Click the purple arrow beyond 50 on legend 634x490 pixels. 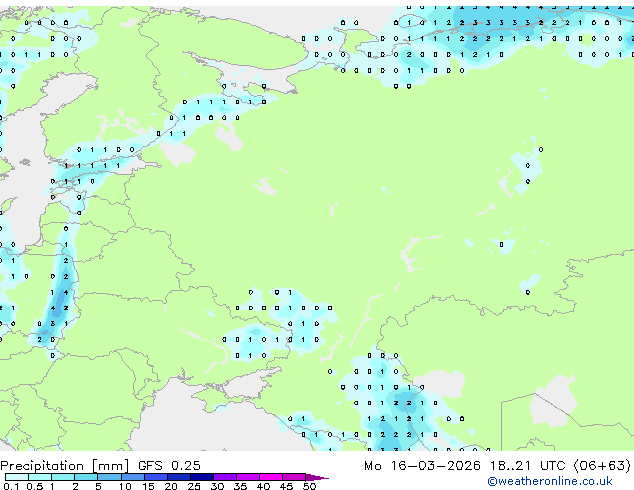[317, 477]
